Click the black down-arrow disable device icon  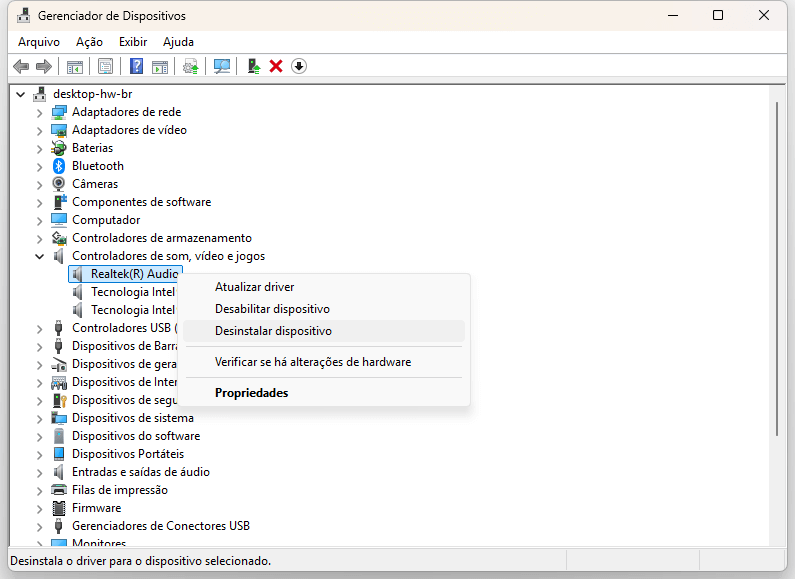[298, 66]
